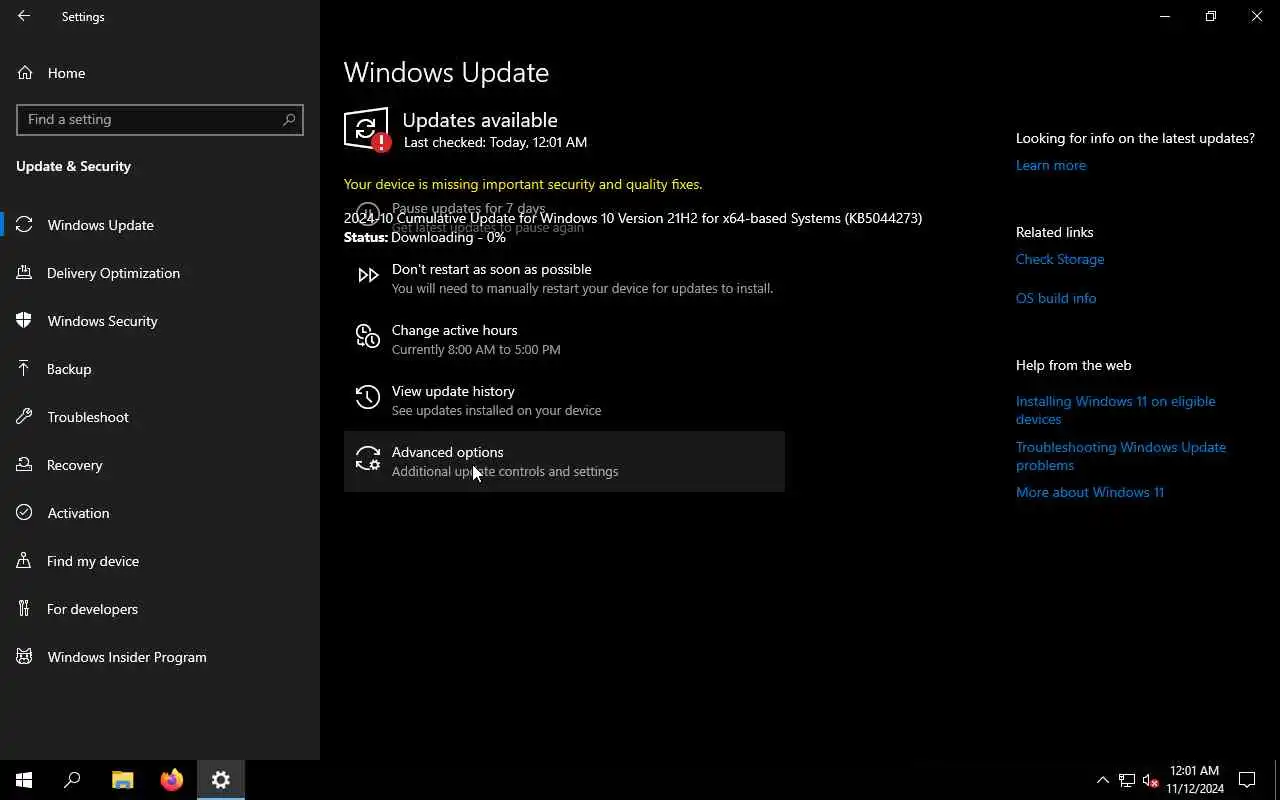The image size is (1280, 800).
Task: Click the Updates available status icon
Action: [367, 130]
